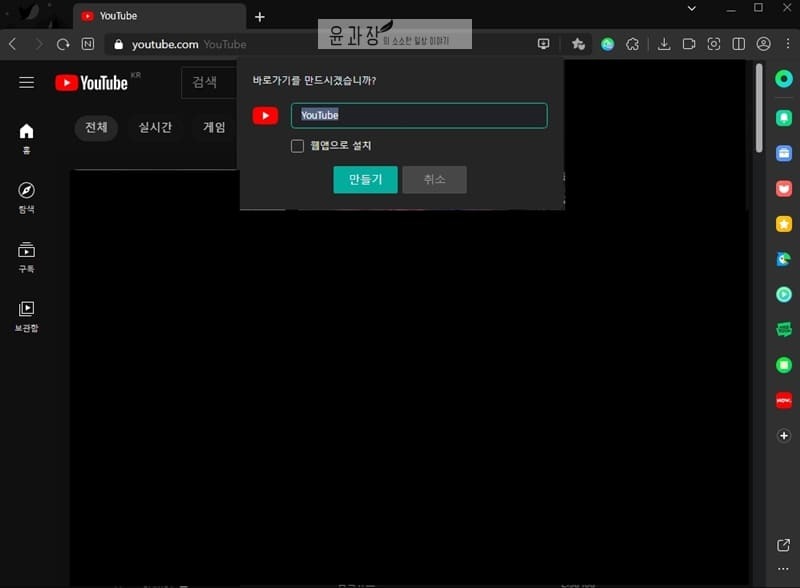Open YouTube hamburger guide menu
800x588 pixels.
[27, 82]
